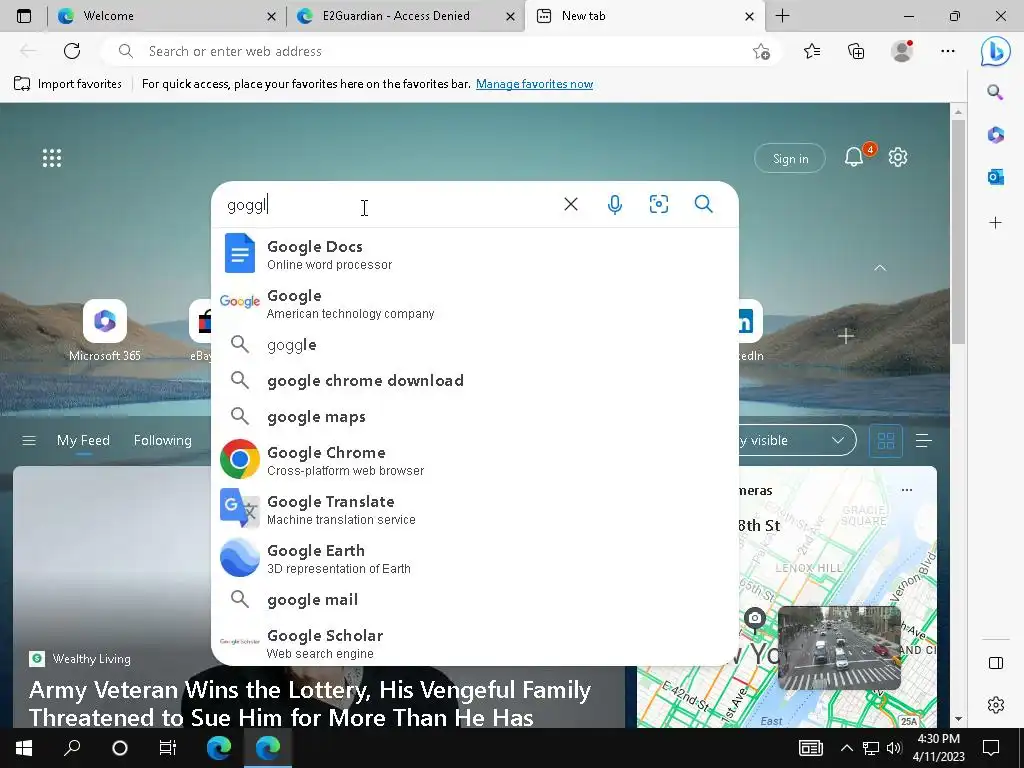Screen dimensions: 1024x768
Task: Open Manage favorites now link
Action: click(534, 84)
